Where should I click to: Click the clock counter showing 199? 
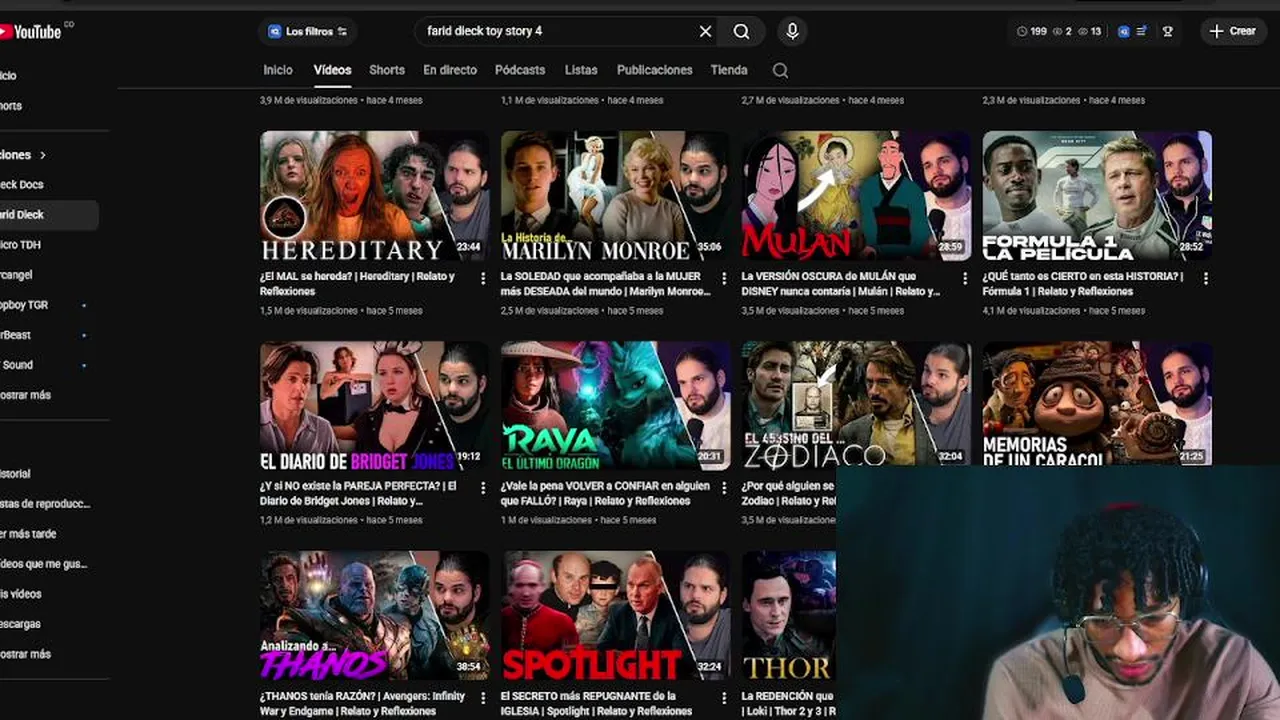pos(1031,31)
